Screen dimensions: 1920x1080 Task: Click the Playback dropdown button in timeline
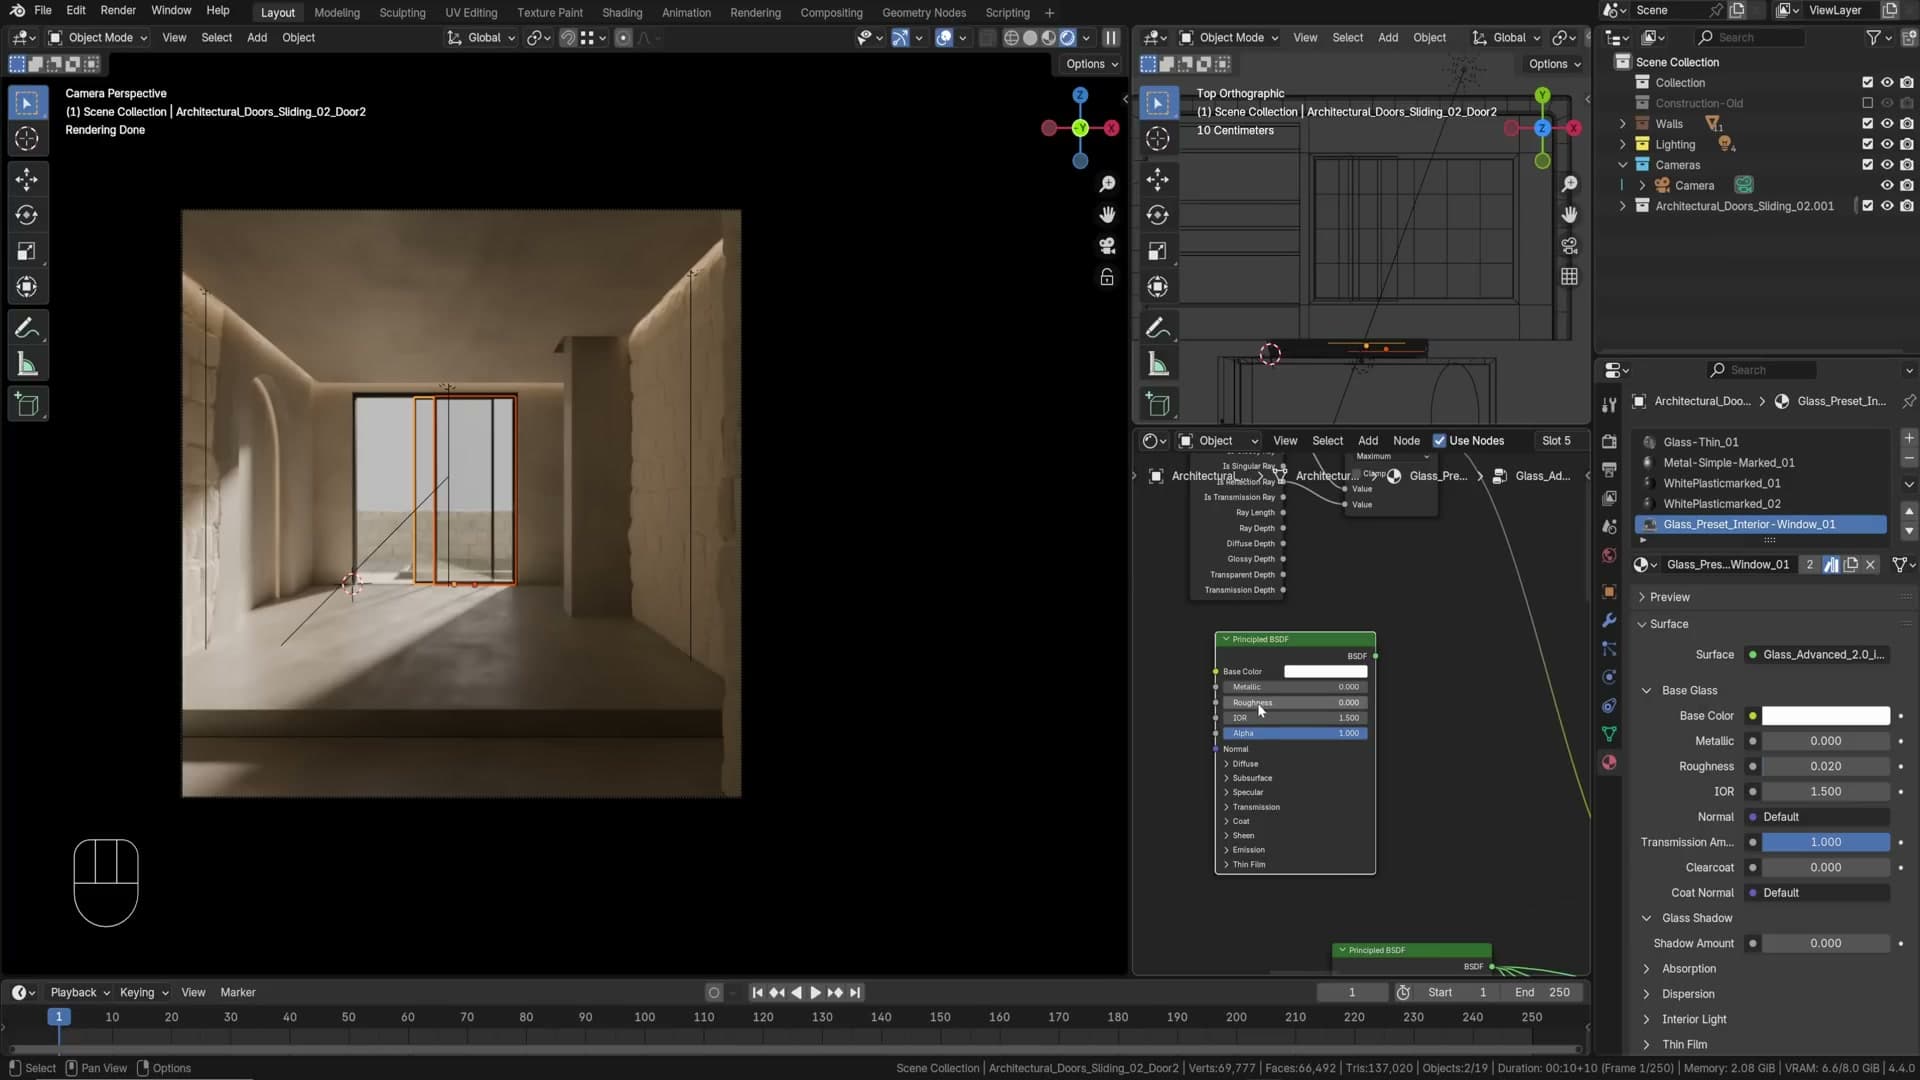coord(79,992)
